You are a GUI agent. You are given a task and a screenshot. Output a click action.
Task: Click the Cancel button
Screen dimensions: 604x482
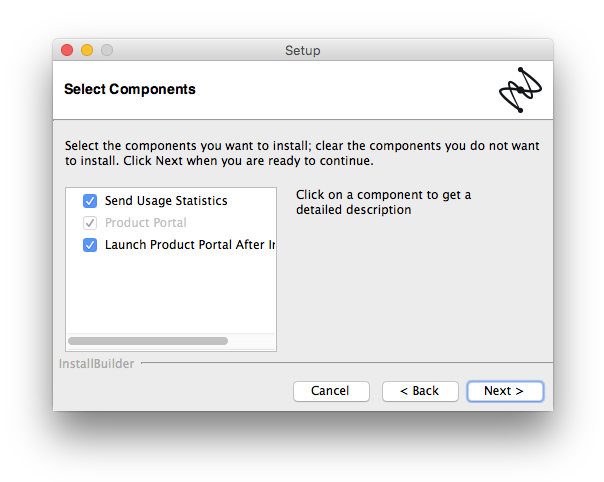[331, 391]
